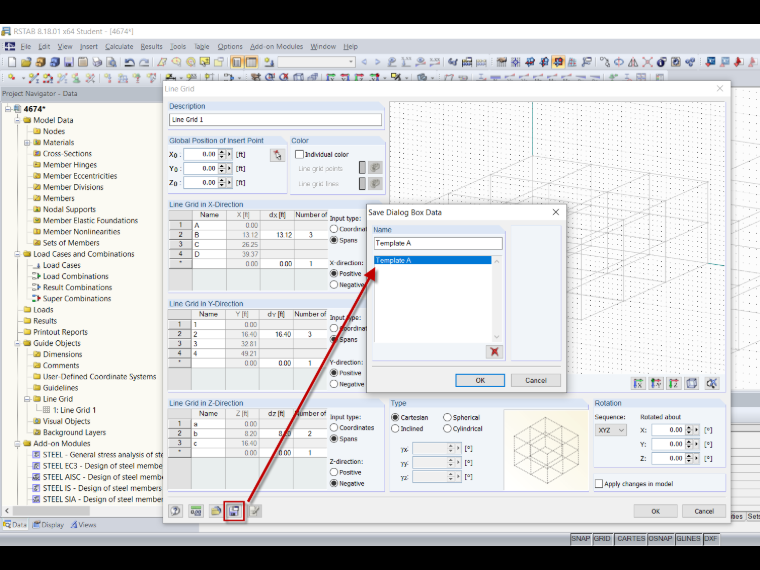This screenshot has width=760, height=570.
Task: Collapse the Load Cases and Combinations node
Action: (17, 254)
